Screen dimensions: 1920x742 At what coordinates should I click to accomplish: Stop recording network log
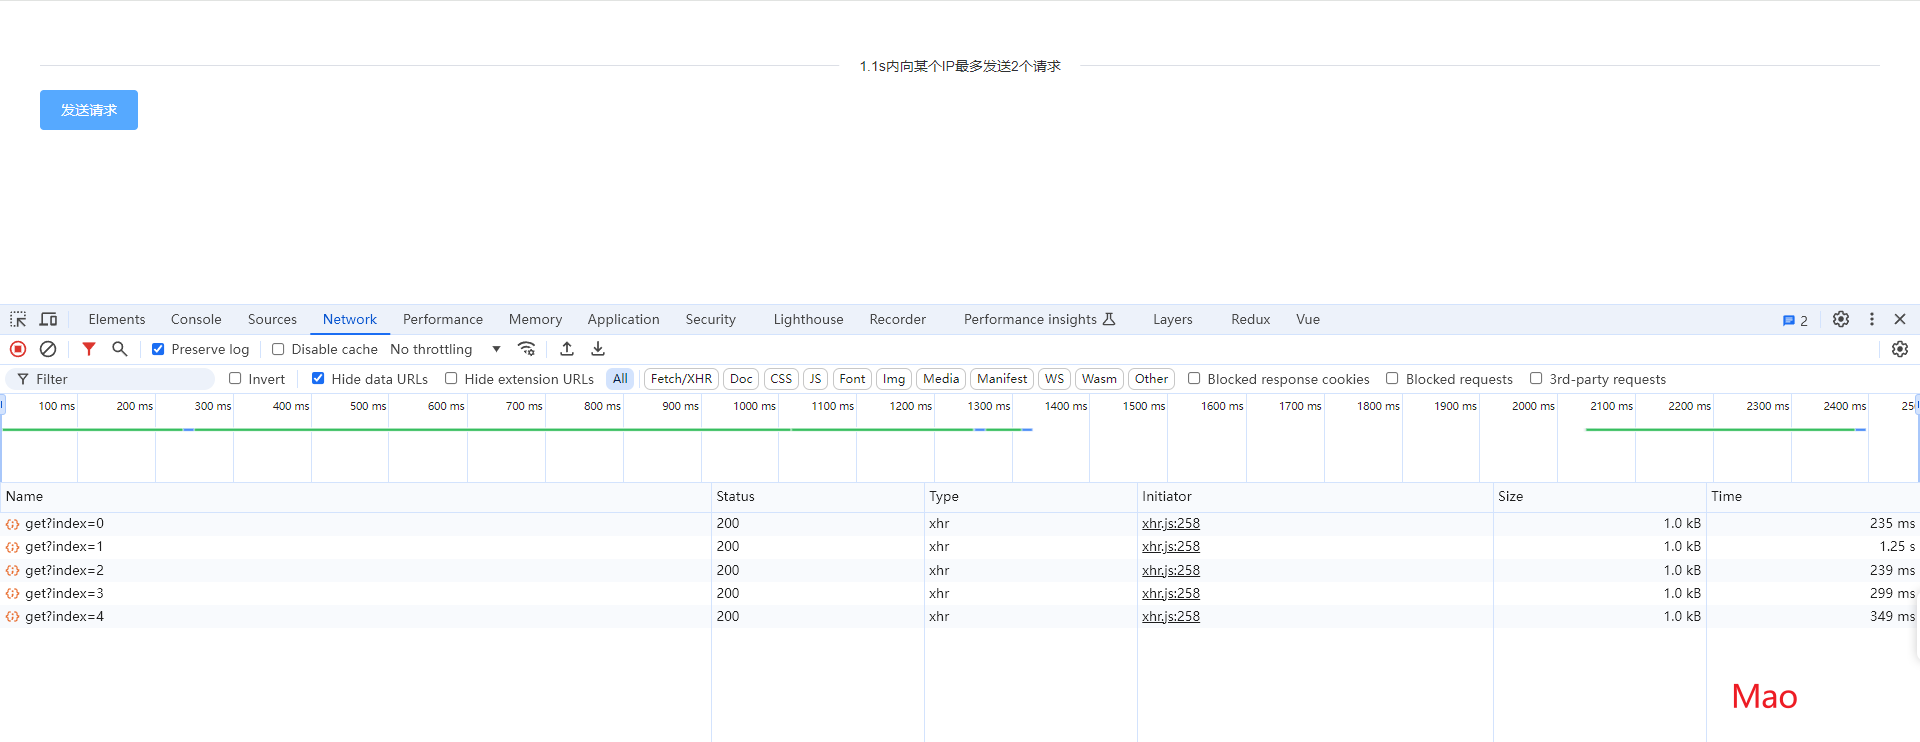point(18,349)
